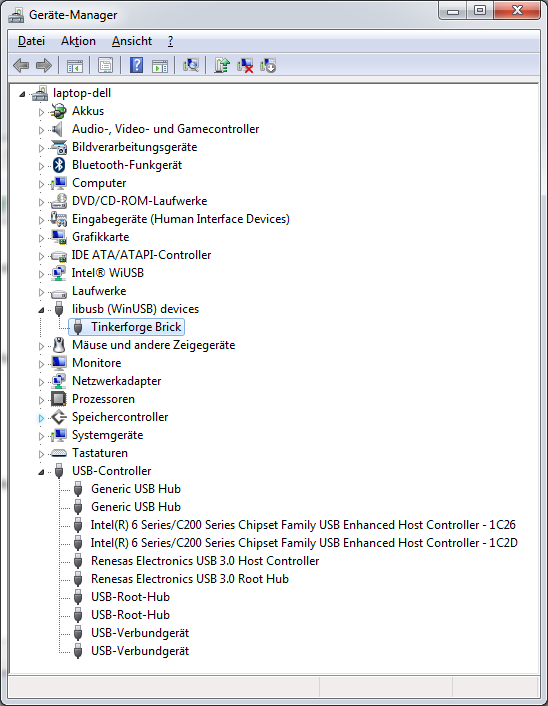Select the Tinkerforge Brick device
The image size is (548, 706).
(136, 327)
